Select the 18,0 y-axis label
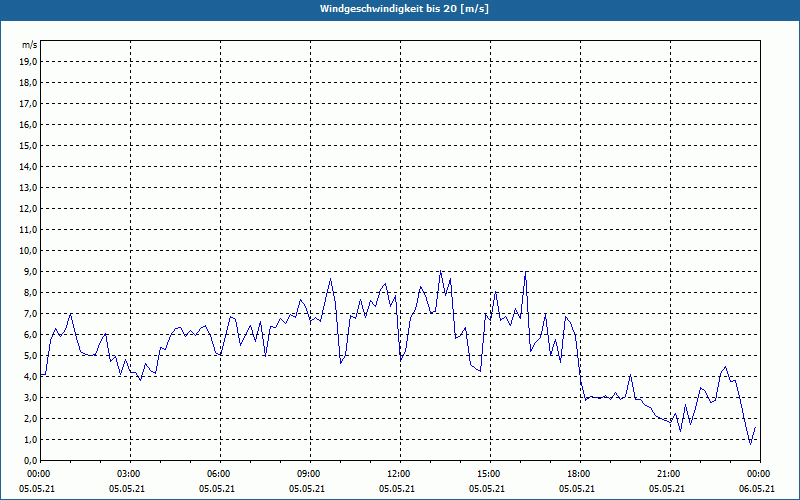This screenshot has height=500, width=800. (x=28, y=83)
